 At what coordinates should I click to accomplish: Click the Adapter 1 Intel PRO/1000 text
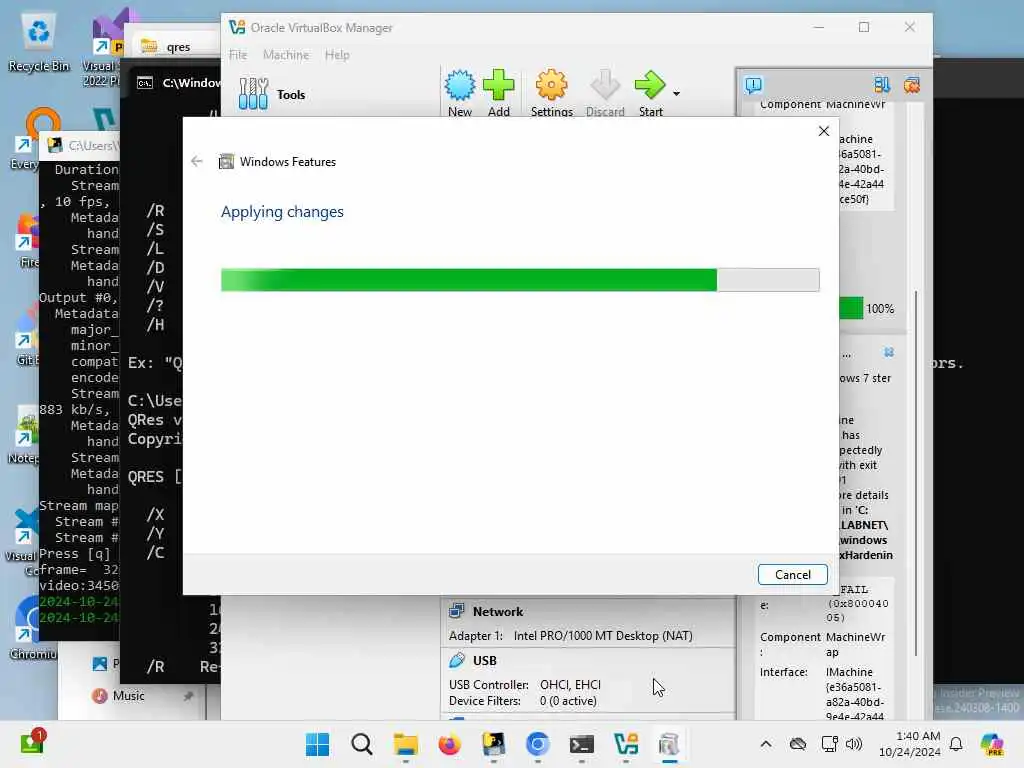coord(570,636)
